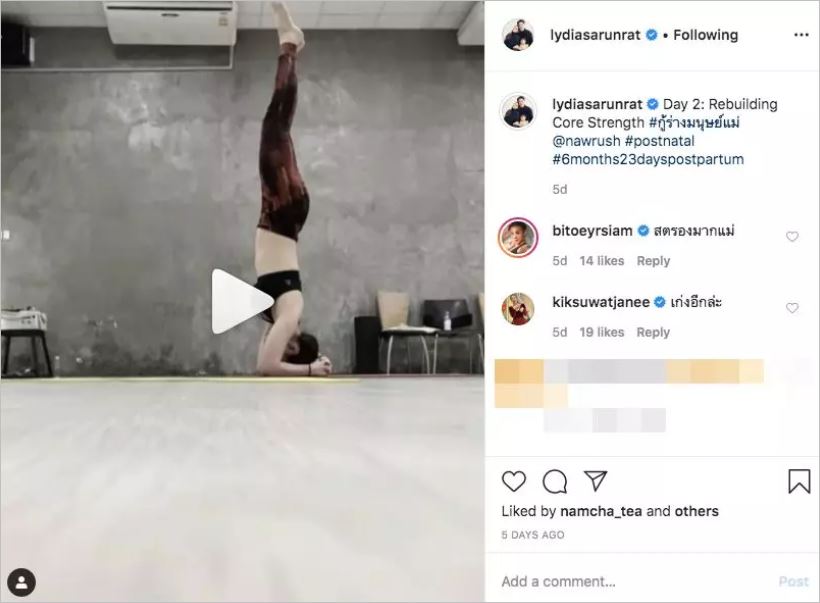Open namcha_tea profile from likes
The width and height of the screenshot is (820, 603).
[x=601, y=511]
